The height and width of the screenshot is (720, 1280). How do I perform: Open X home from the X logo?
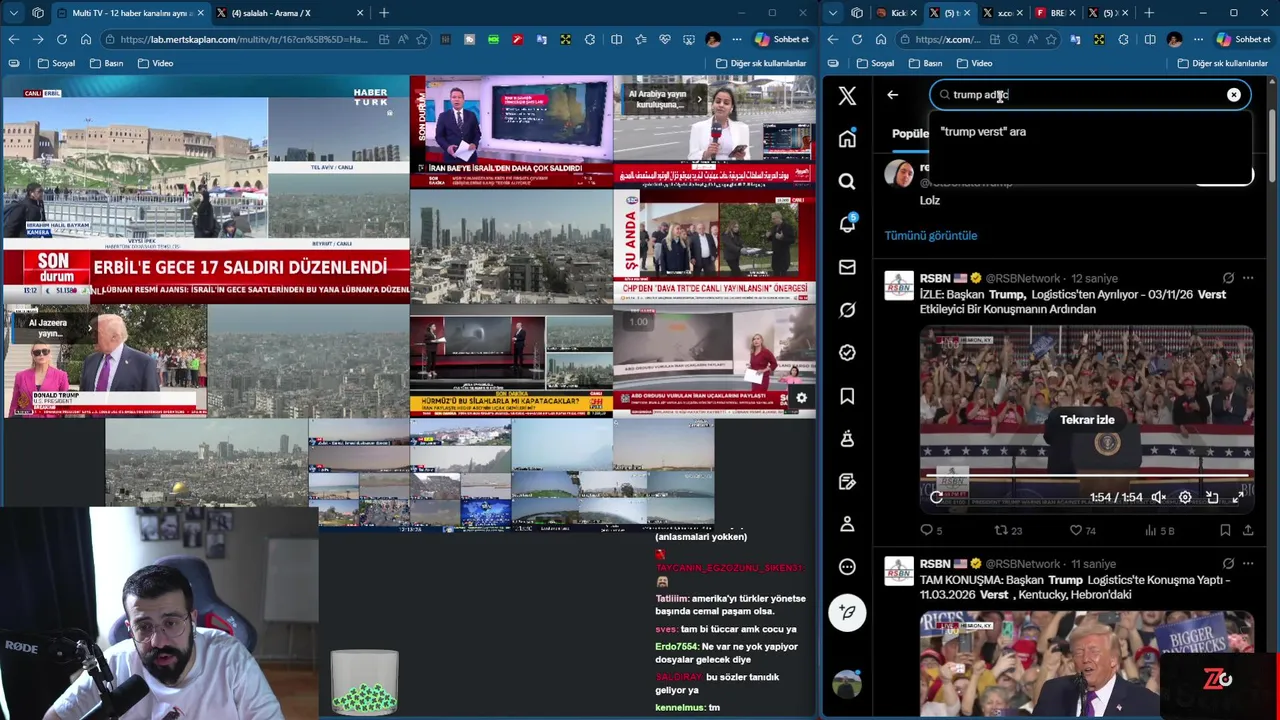(847, 96)
